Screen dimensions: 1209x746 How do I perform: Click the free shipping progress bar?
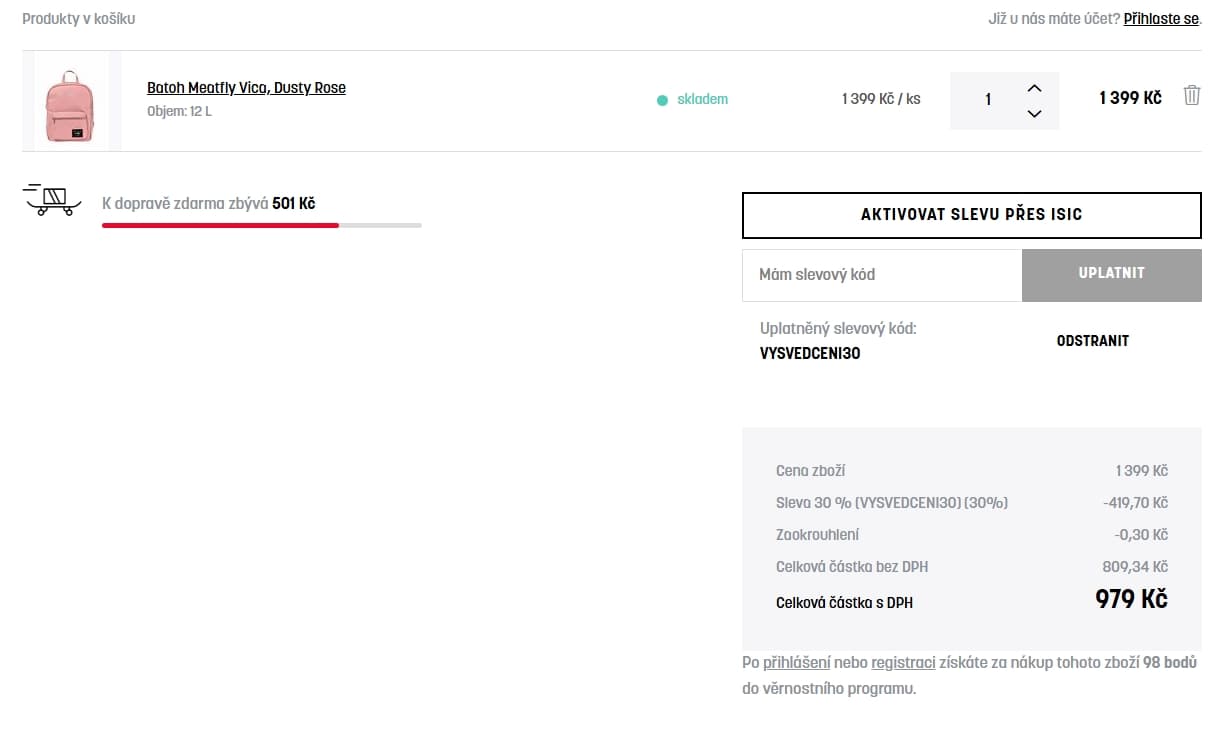pos(262,225)
